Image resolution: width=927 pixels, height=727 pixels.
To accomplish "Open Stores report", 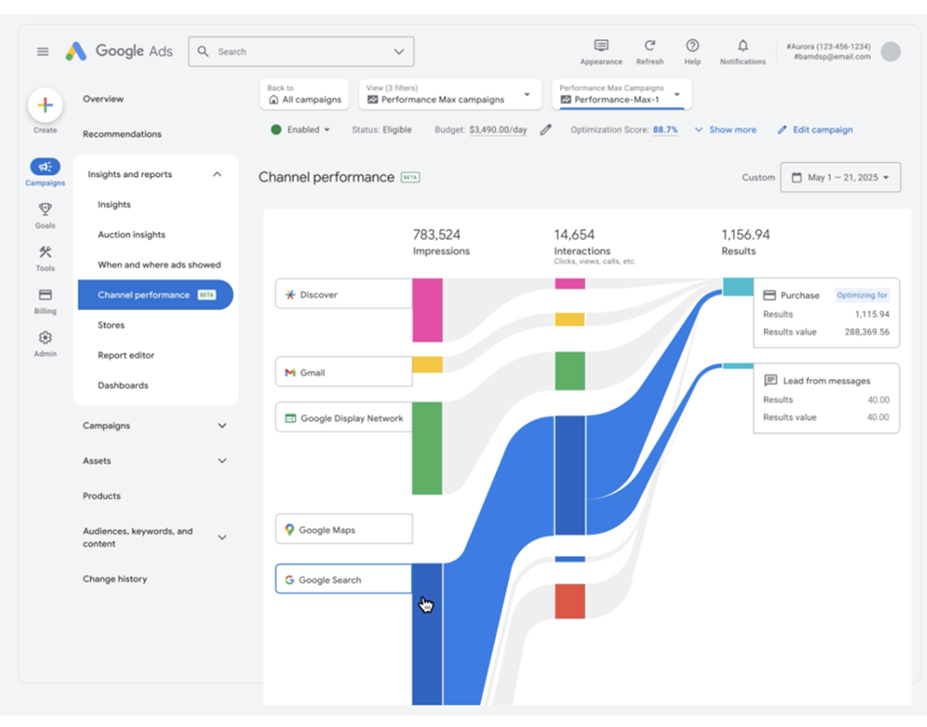I will [111, 325].
